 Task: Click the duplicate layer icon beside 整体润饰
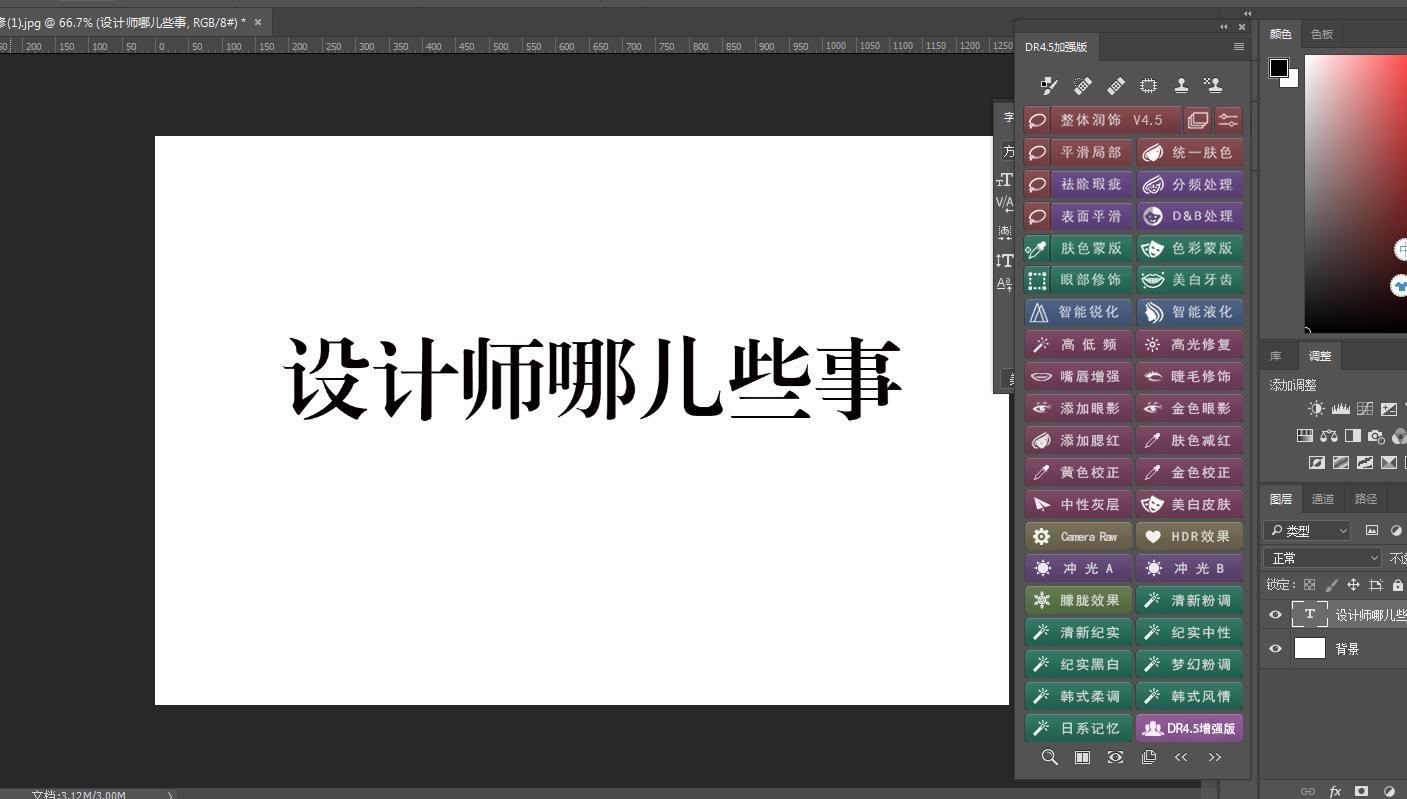click(x=1197, y=119)
